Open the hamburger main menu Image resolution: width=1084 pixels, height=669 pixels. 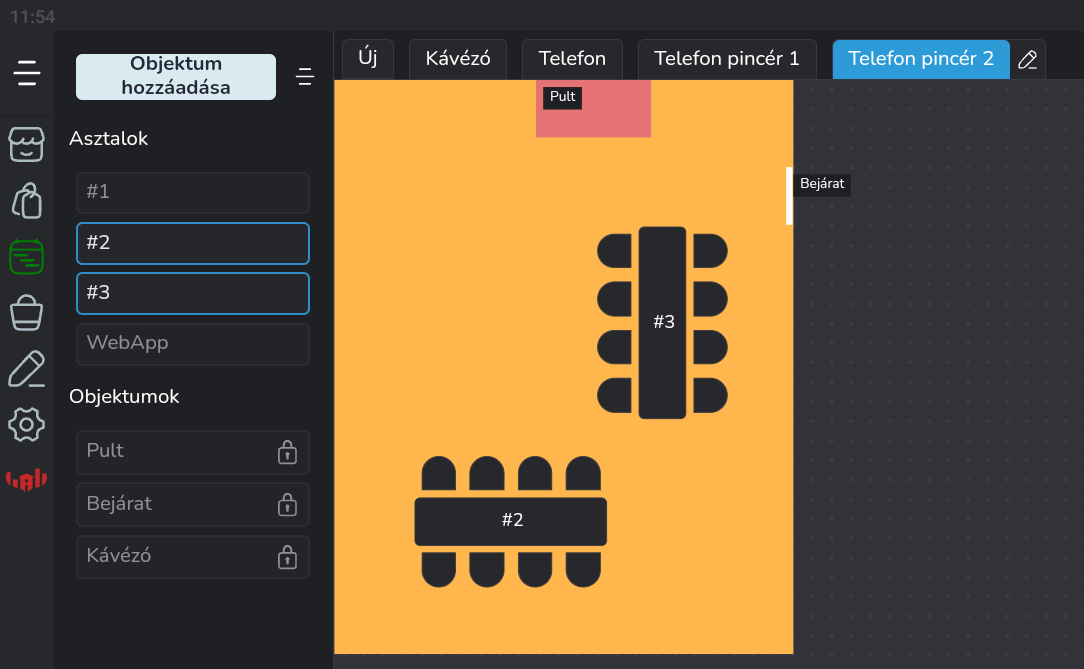(x=27, y=73)
